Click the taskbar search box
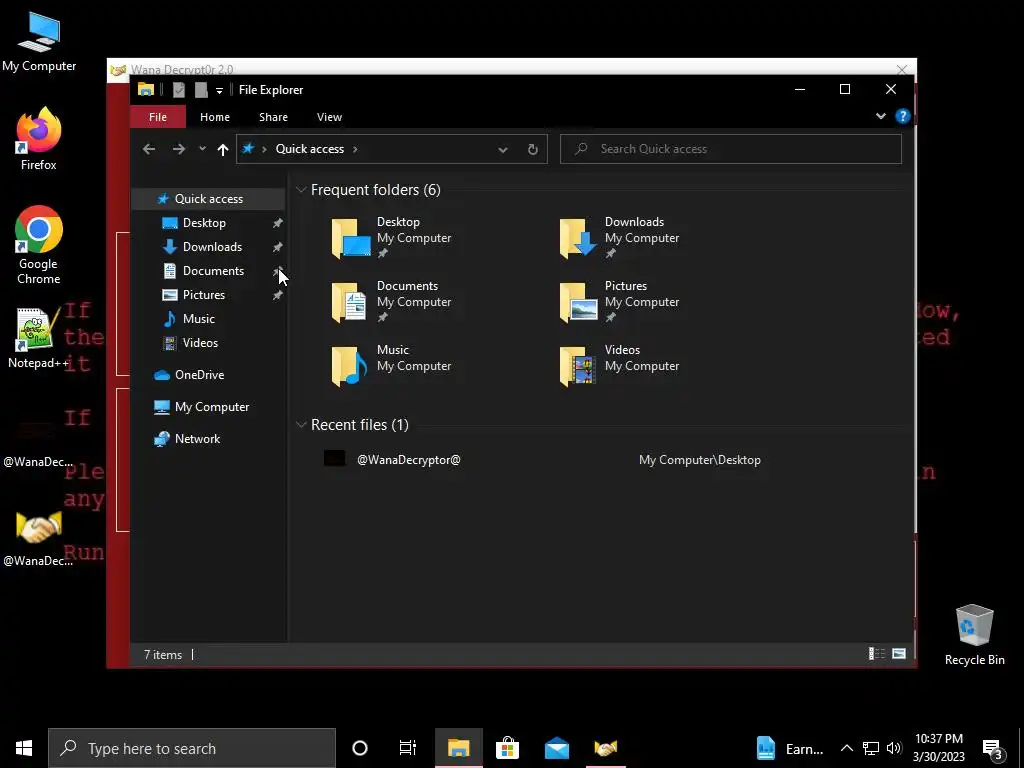1024x768 pixels. [191, 748]
